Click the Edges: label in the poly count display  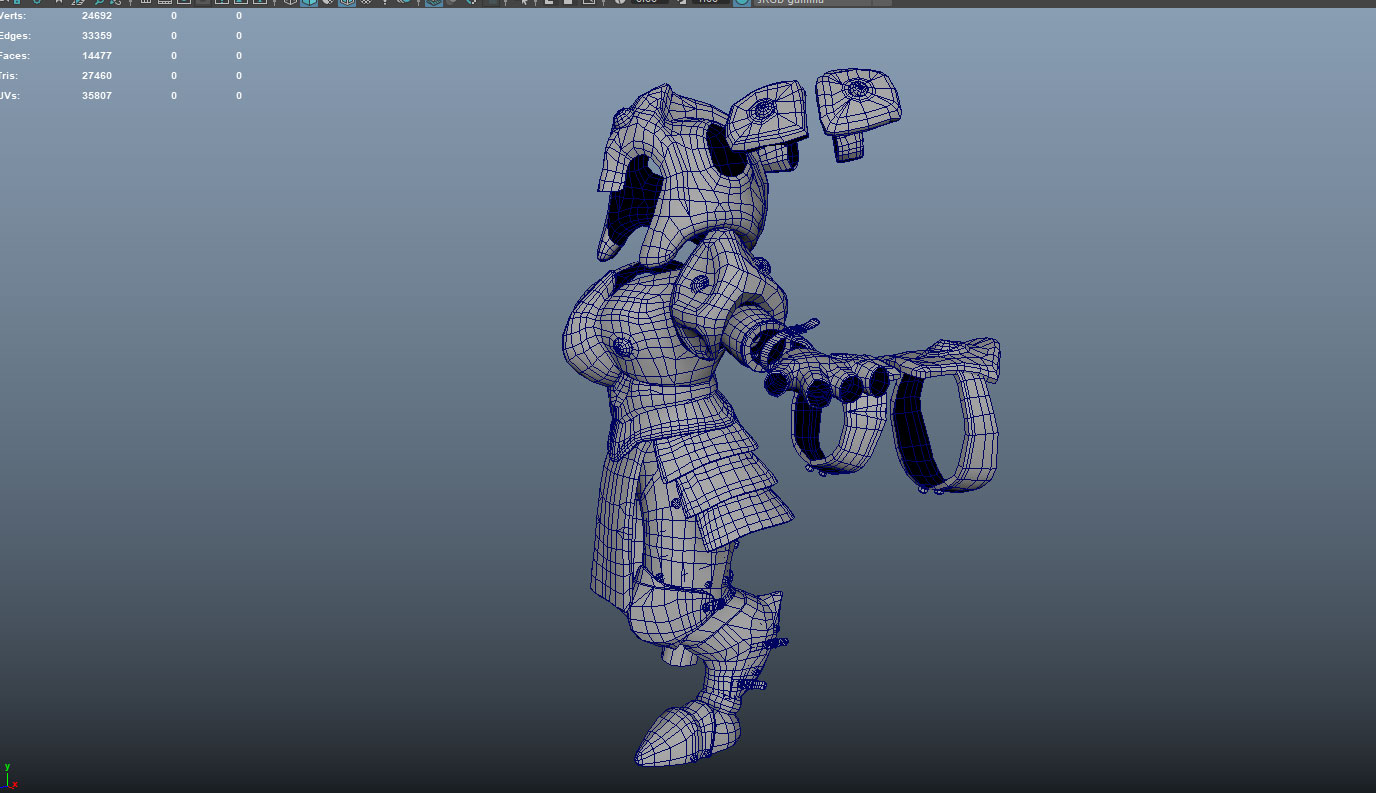tap(14, 36)
